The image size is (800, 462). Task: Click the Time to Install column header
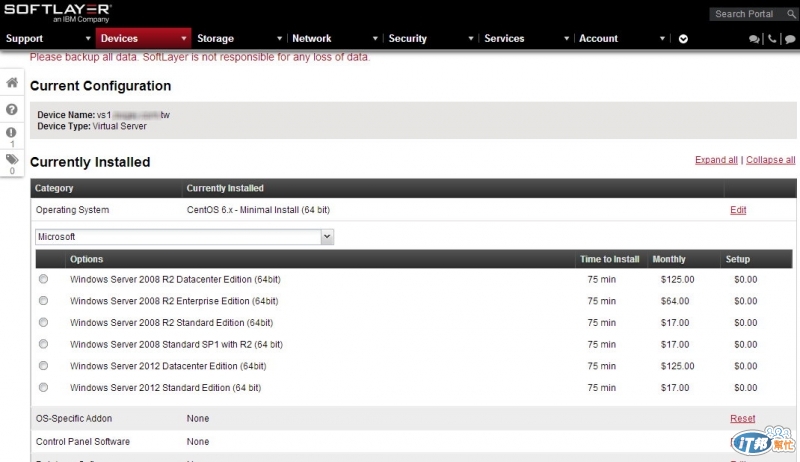(x=610, y=259)
